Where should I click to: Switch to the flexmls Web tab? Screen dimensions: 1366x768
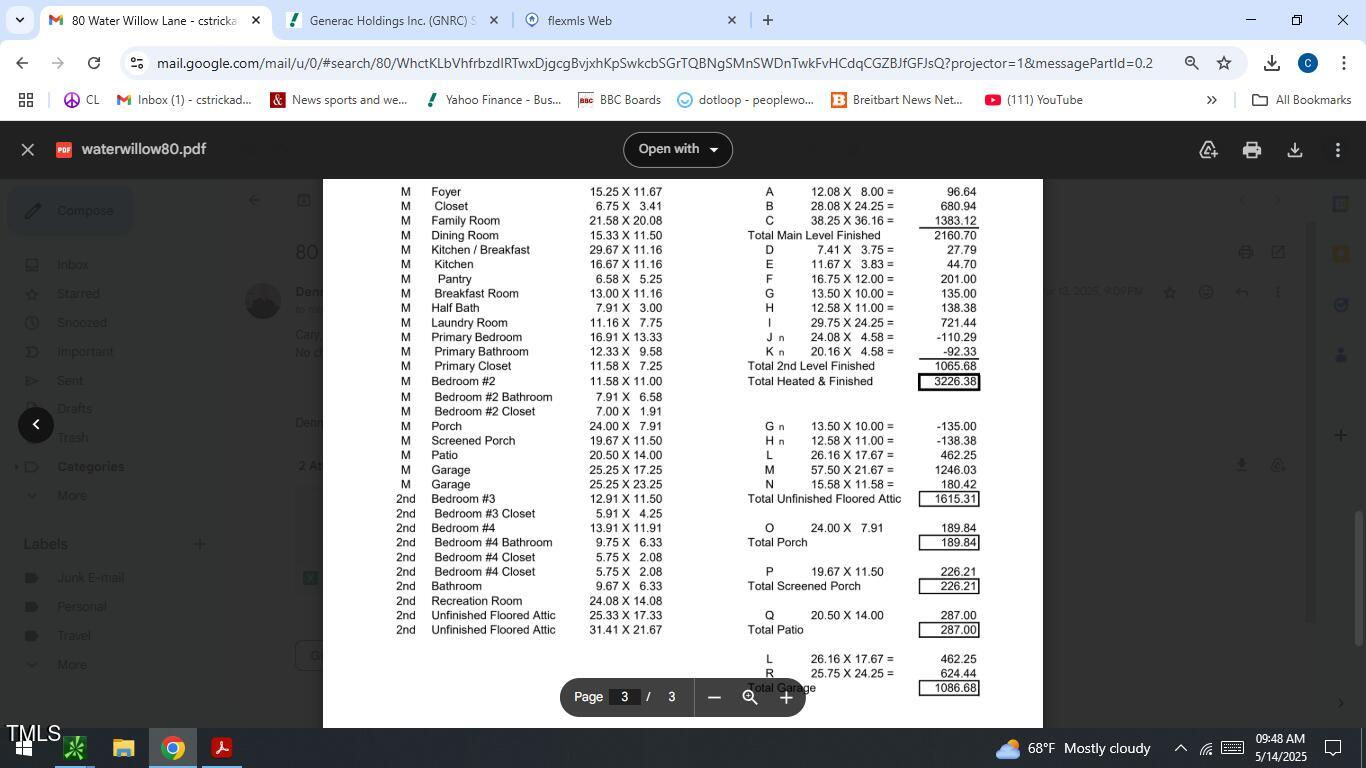point(632,20)
